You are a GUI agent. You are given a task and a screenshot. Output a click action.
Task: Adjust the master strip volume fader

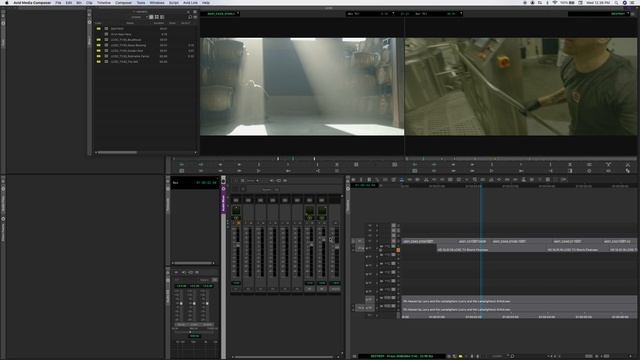336,247
